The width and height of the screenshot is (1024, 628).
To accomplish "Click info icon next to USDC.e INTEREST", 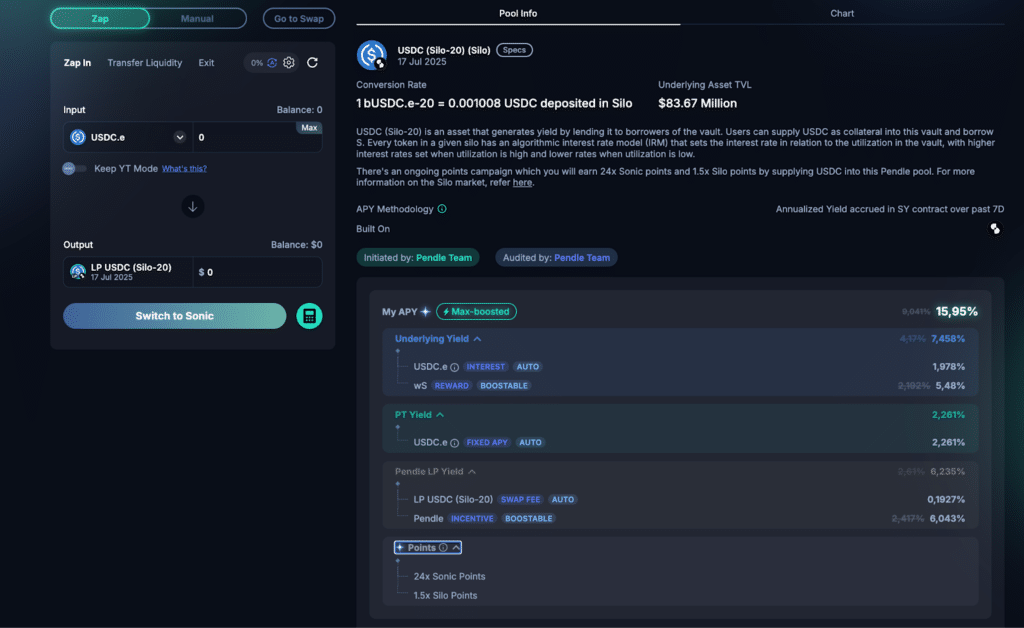I will (455, 367).
